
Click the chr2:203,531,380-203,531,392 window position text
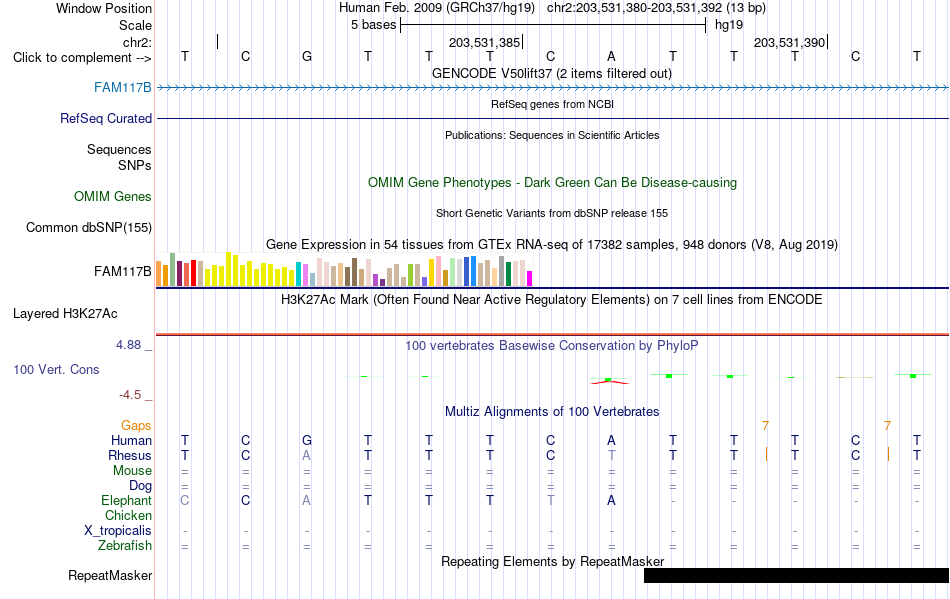(656, 8)
